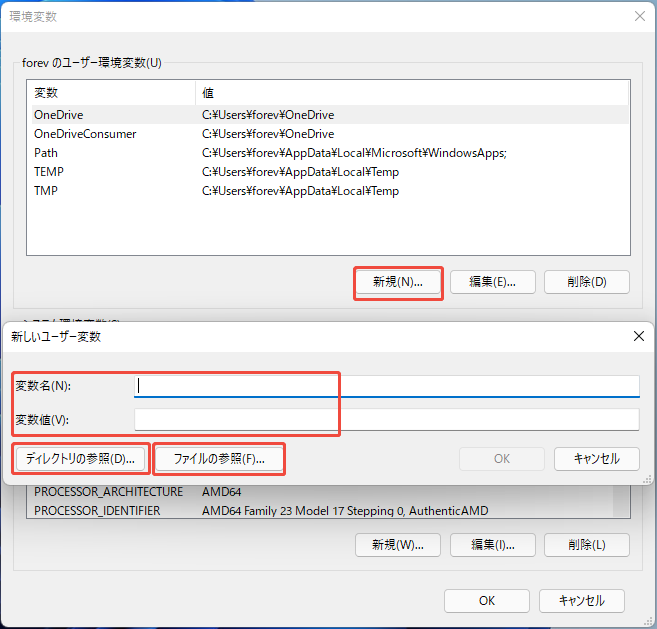This screenshot has width=657, height=629.
Task: Select the OneDriveConsumer variable row
Action: tap(330, 134)
